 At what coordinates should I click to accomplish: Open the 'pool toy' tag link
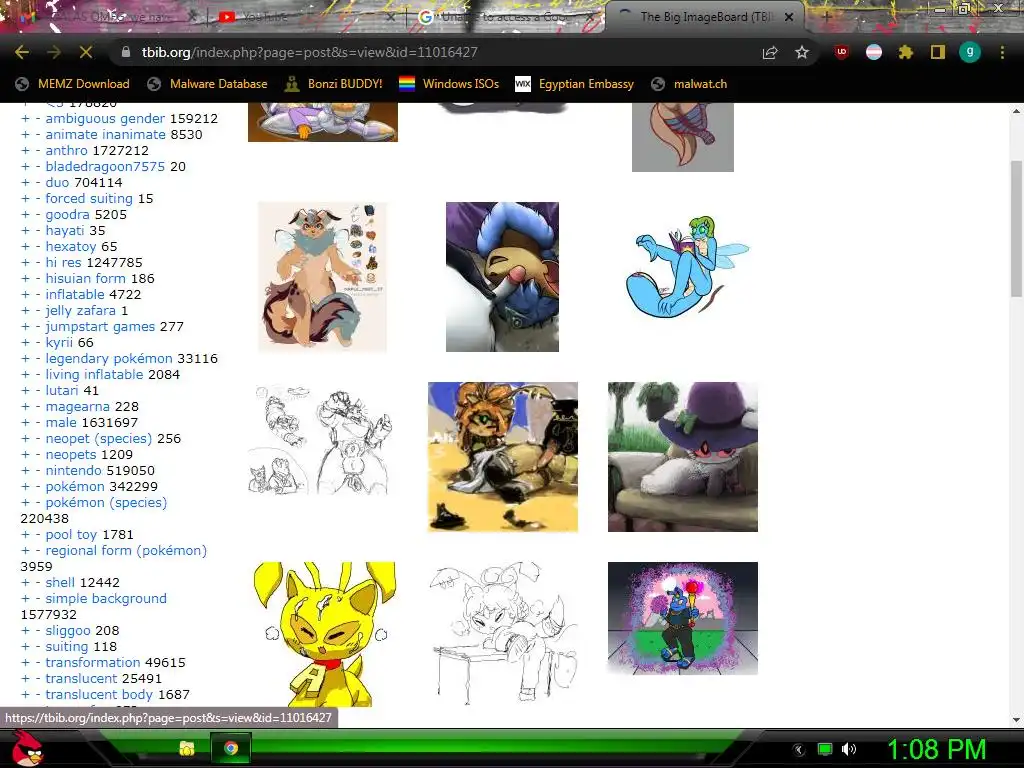pyautogui.click(x=71, y=535)
